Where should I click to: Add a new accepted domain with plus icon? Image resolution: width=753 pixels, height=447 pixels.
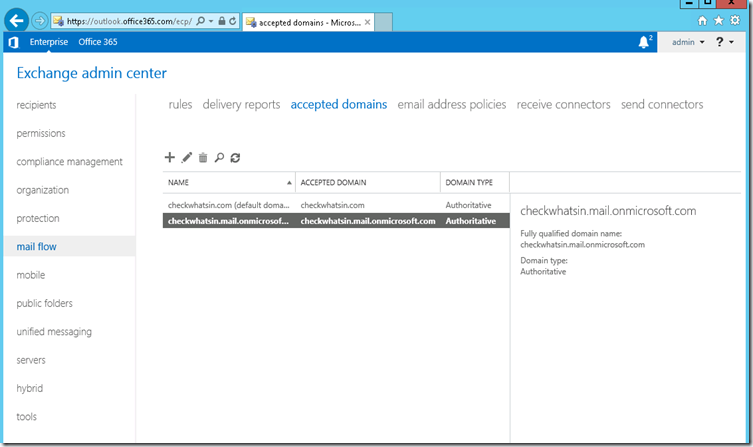(x=170, y=157)
